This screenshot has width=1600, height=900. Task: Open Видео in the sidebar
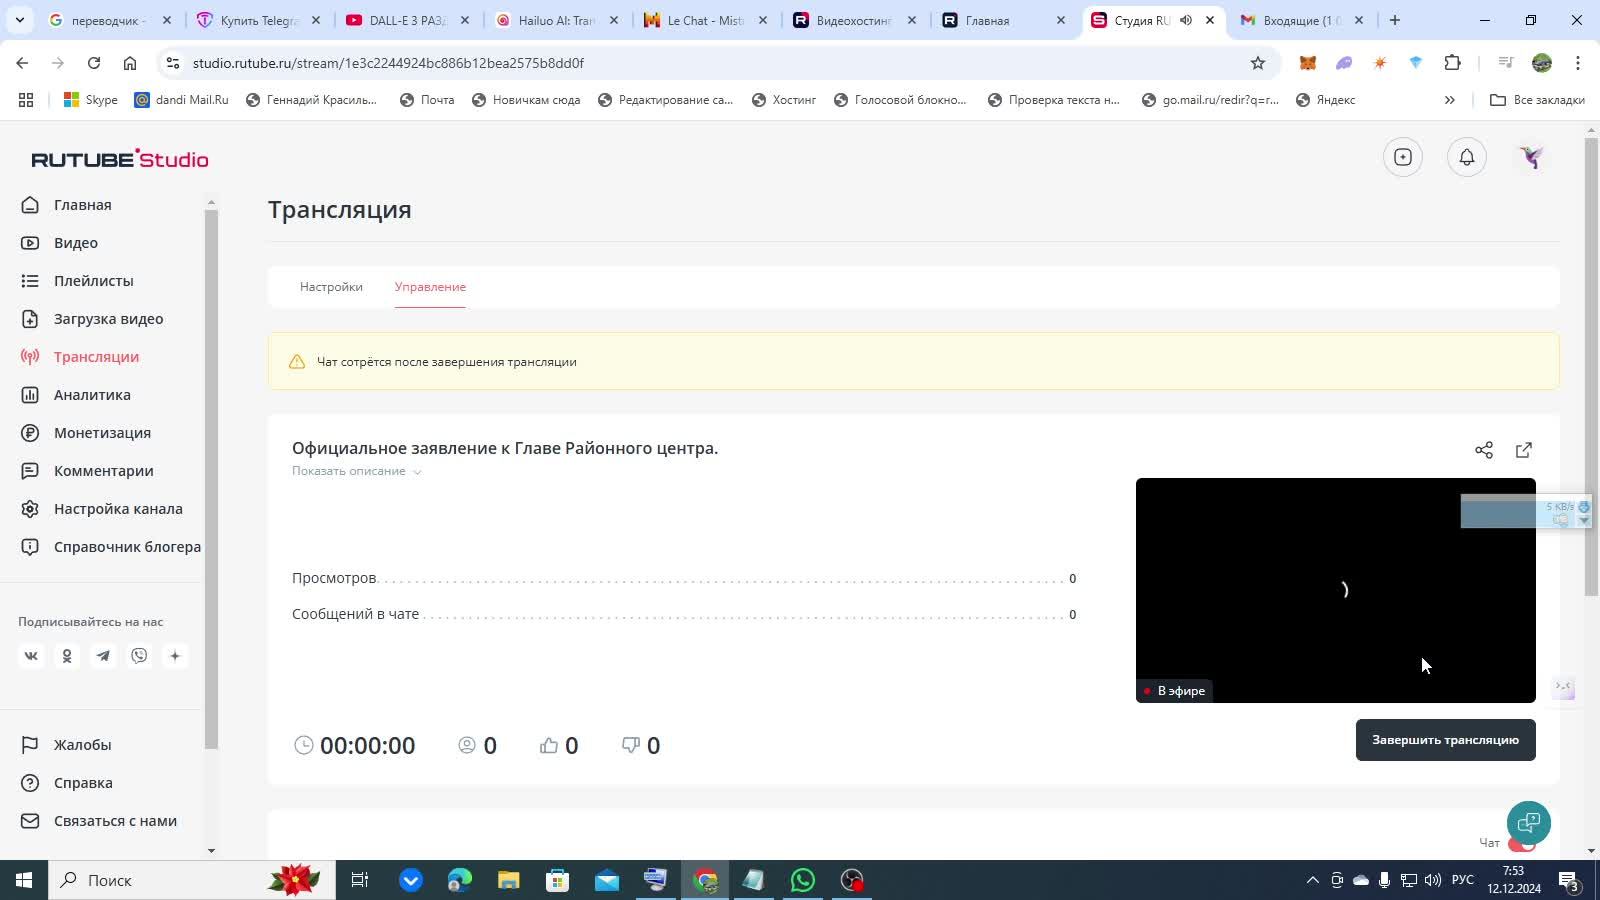tap(76, 243)
